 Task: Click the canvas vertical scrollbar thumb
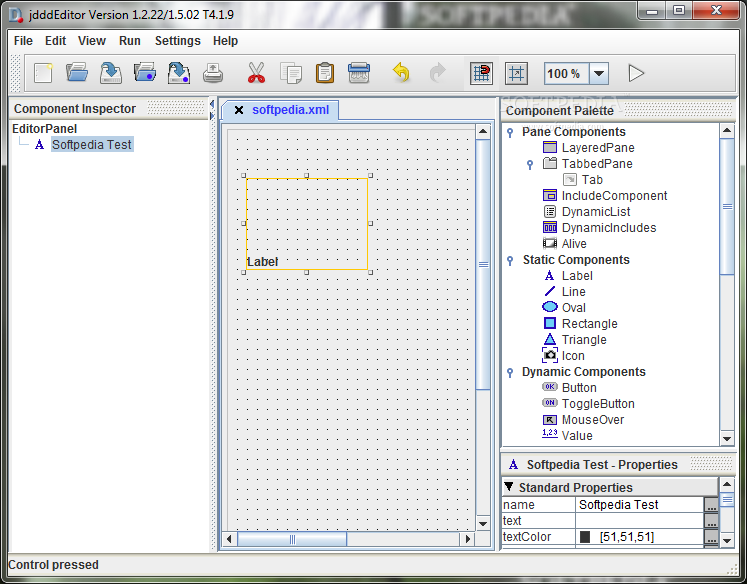tap(483, 264)
